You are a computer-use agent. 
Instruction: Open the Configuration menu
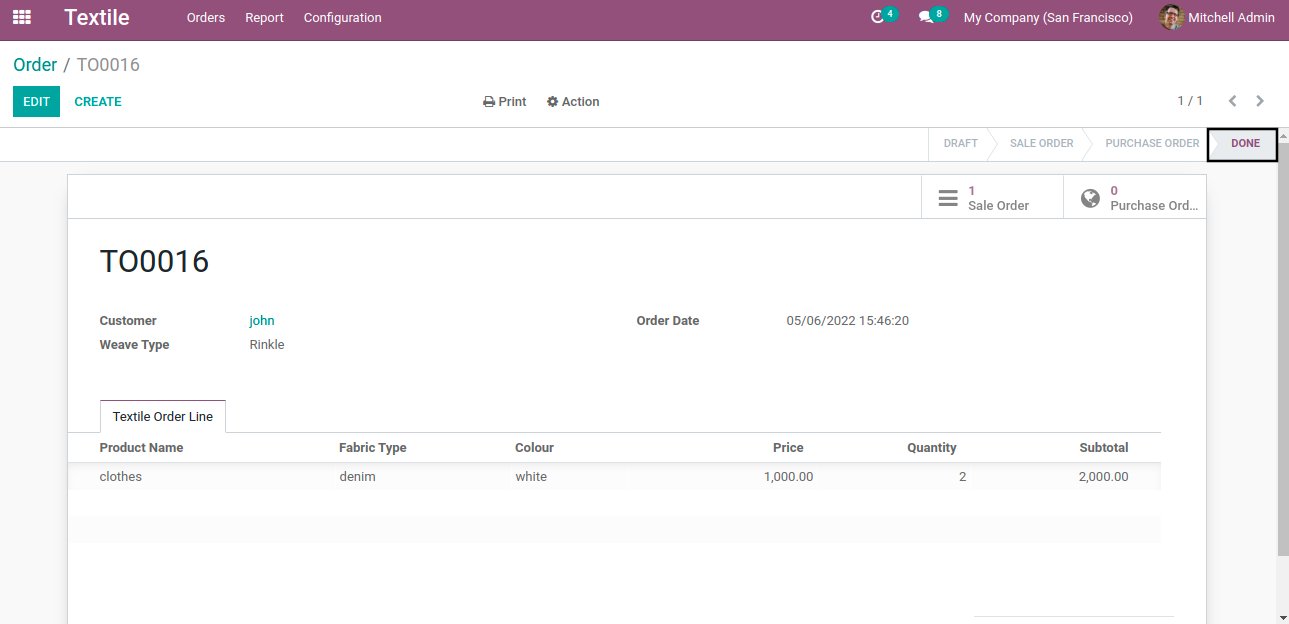(x=343, y=17)
